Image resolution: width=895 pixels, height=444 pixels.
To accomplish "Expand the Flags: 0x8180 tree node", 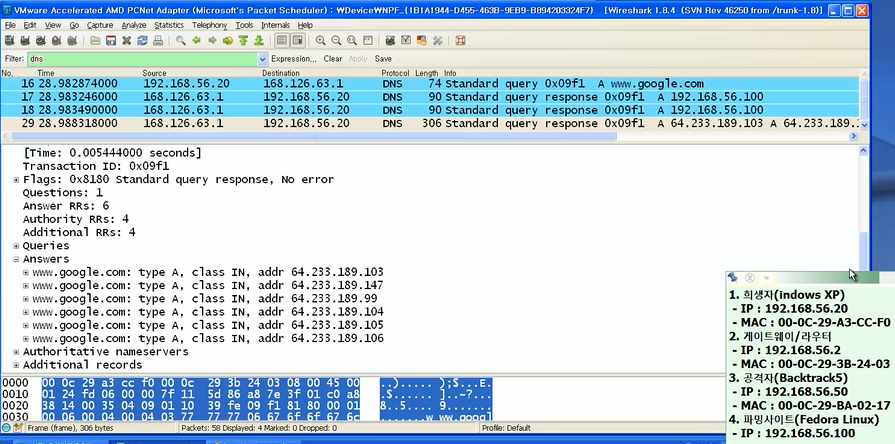I will [x=16, y=180].
